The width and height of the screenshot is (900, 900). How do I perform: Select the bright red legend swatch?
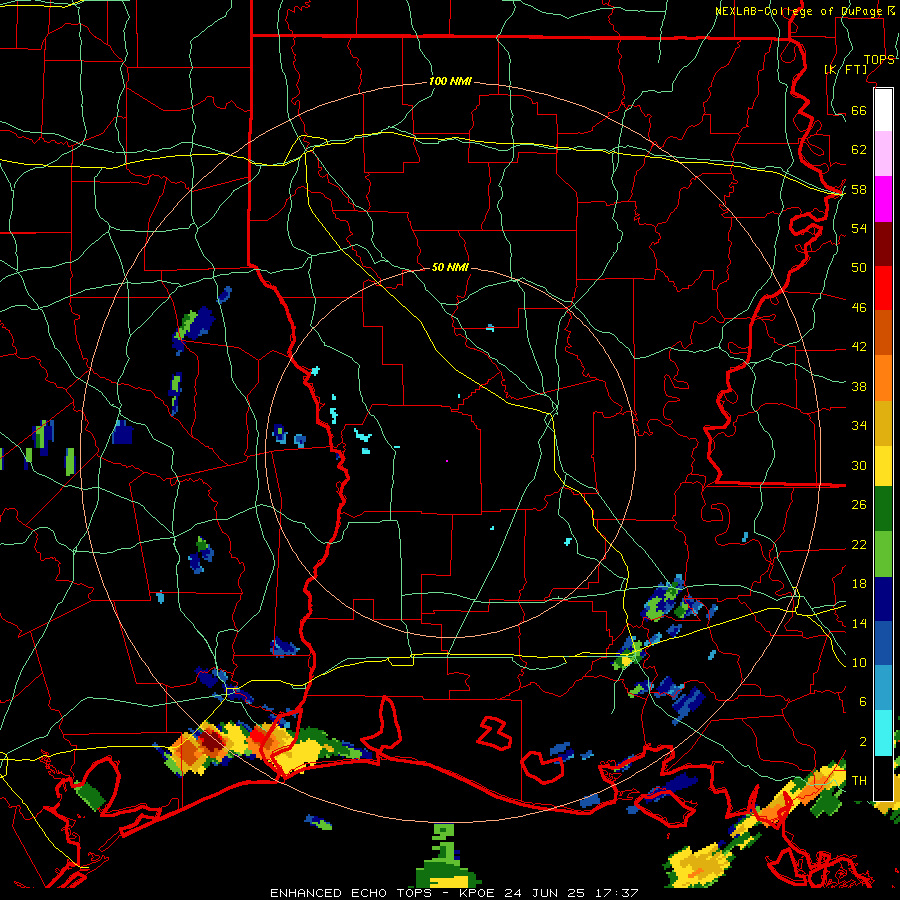883,288
